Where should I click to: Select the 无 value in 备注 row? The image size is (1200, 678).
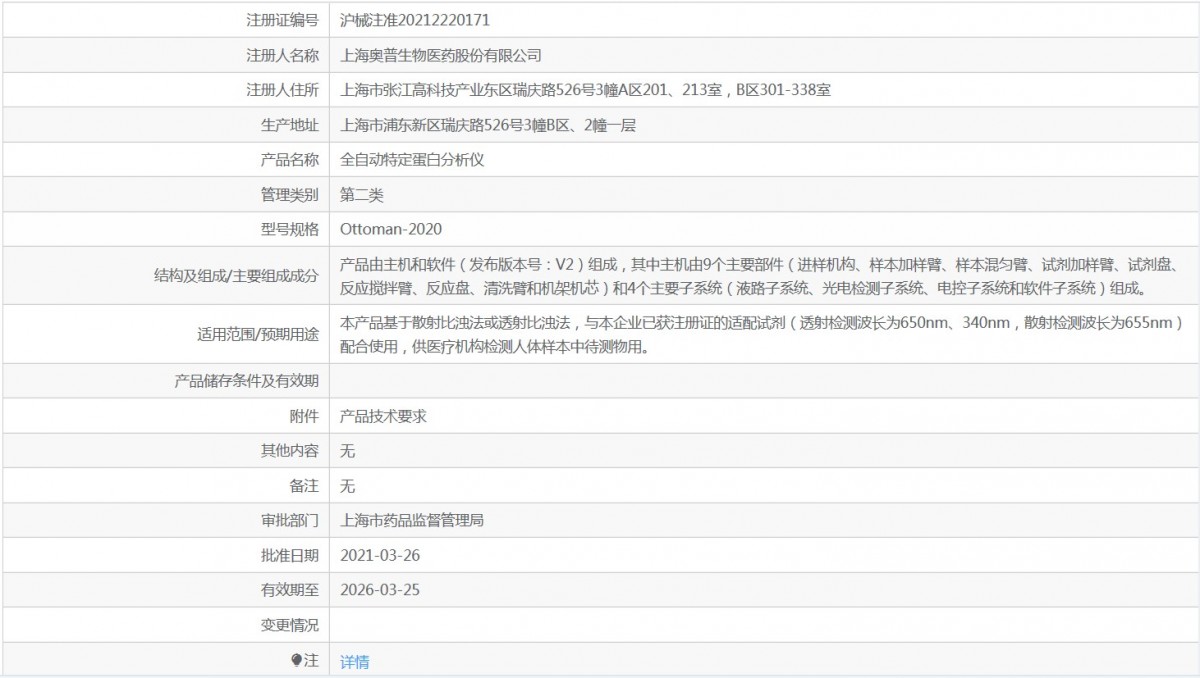tap(347, 486)
